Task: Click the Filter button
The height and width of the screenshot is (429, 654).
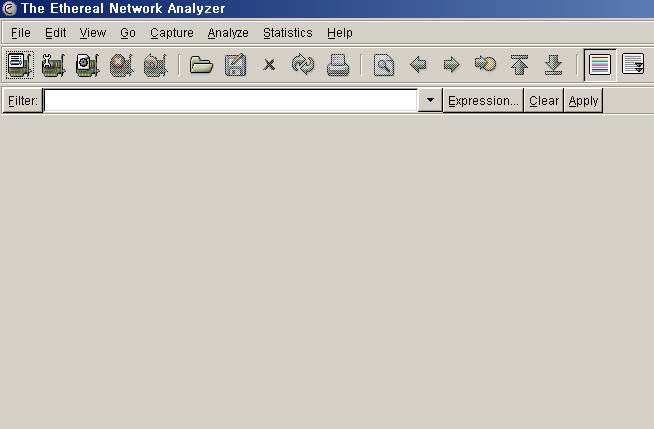Action: tap(23, 101)
